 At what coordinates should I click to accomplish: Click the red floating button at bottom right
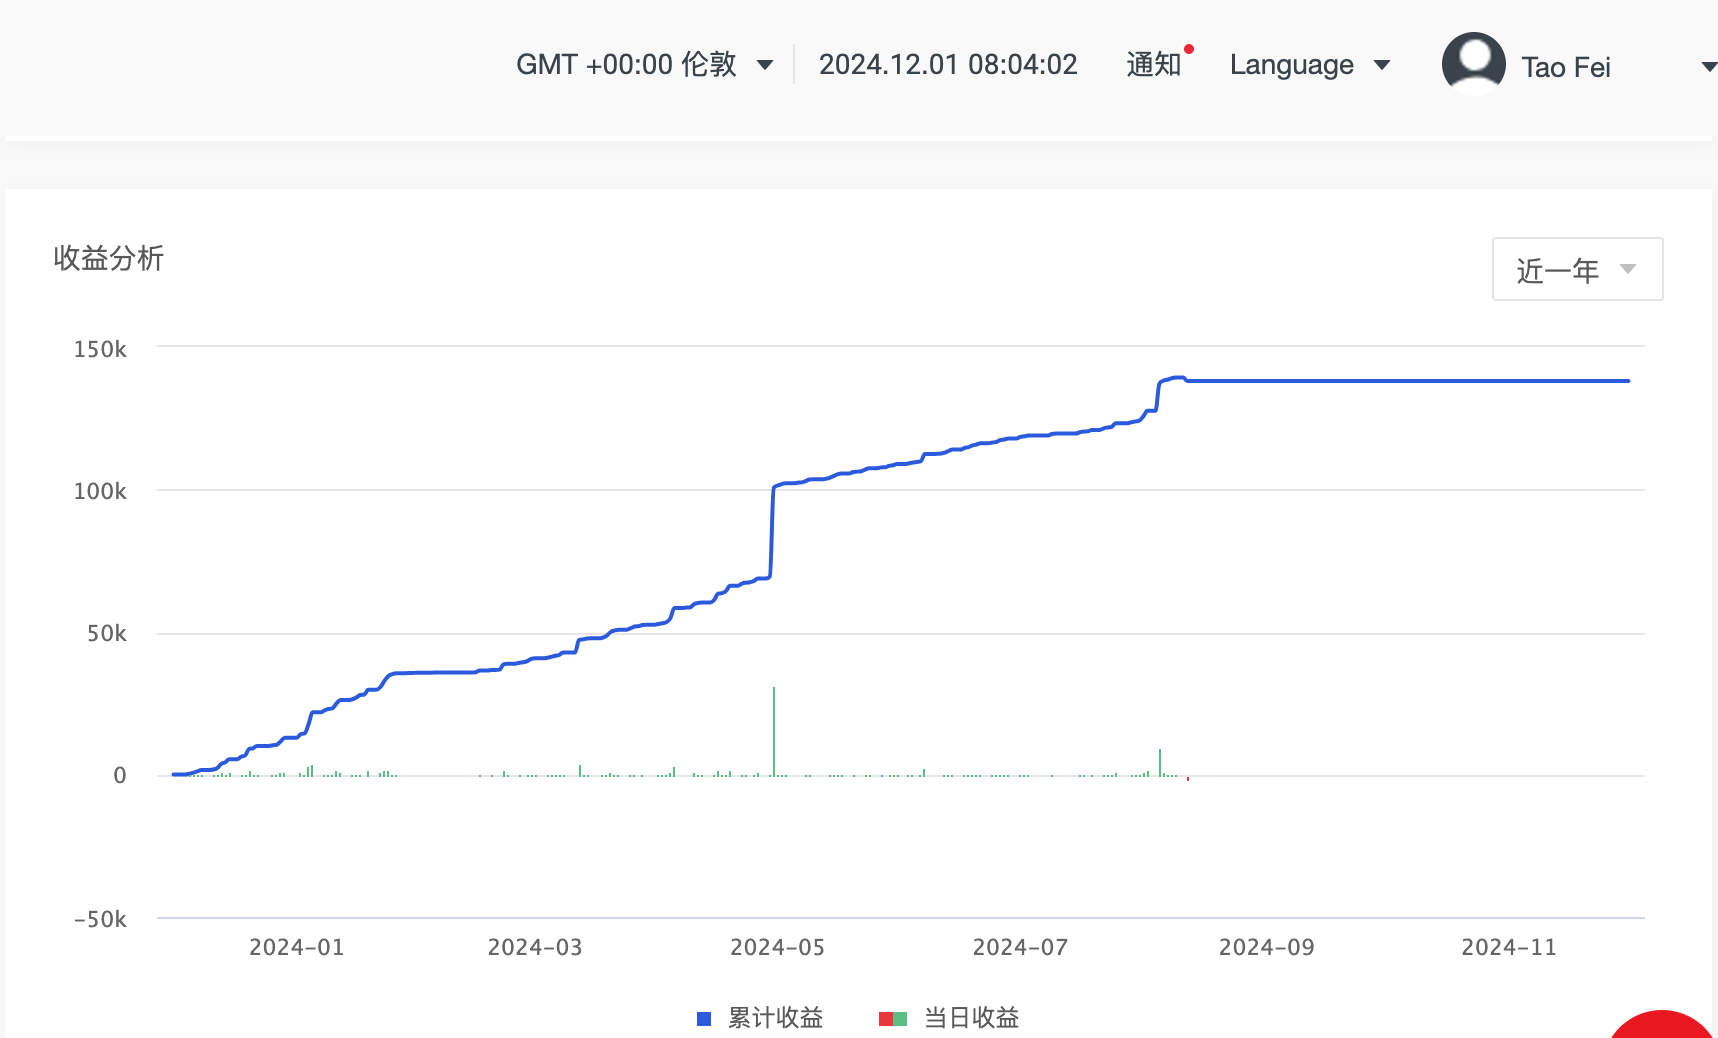[1662, 1026]
